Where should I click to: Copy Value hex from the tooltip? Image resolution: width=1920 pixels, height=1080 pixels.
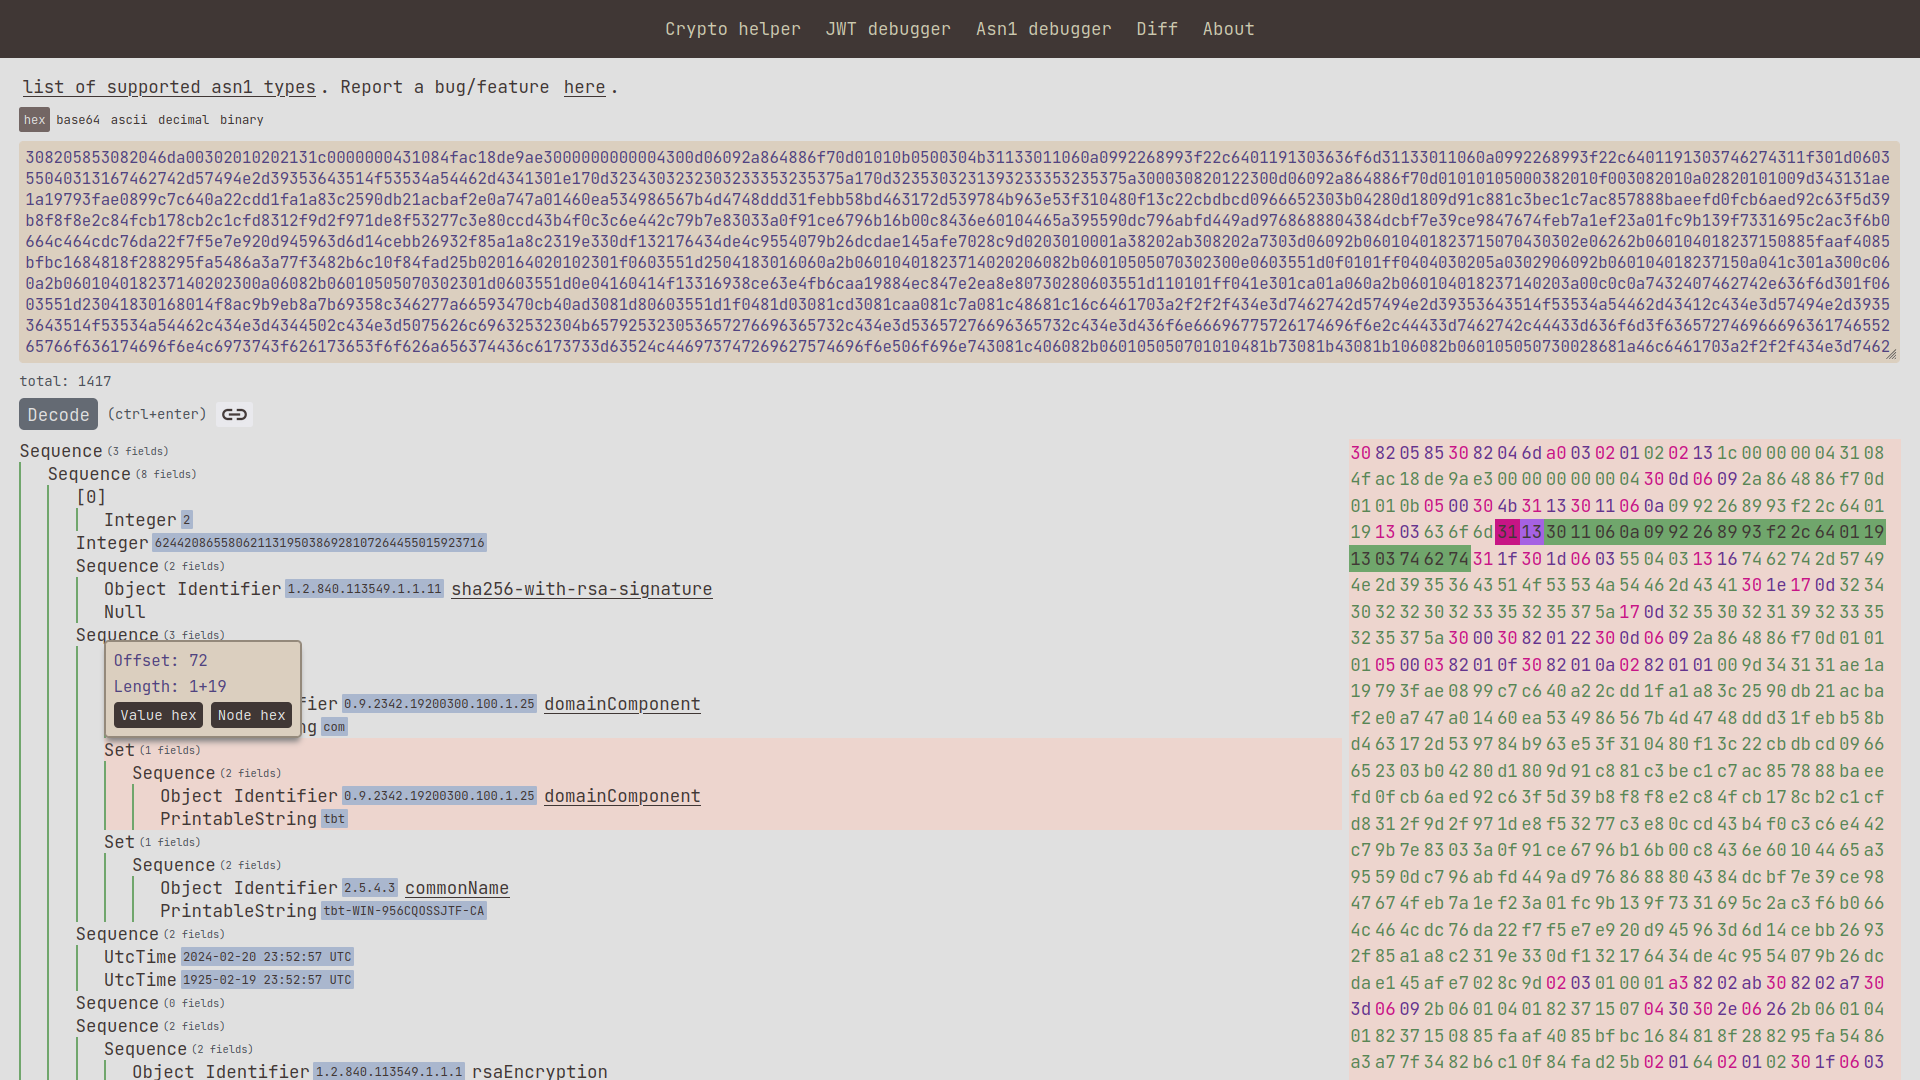point(158,715)
